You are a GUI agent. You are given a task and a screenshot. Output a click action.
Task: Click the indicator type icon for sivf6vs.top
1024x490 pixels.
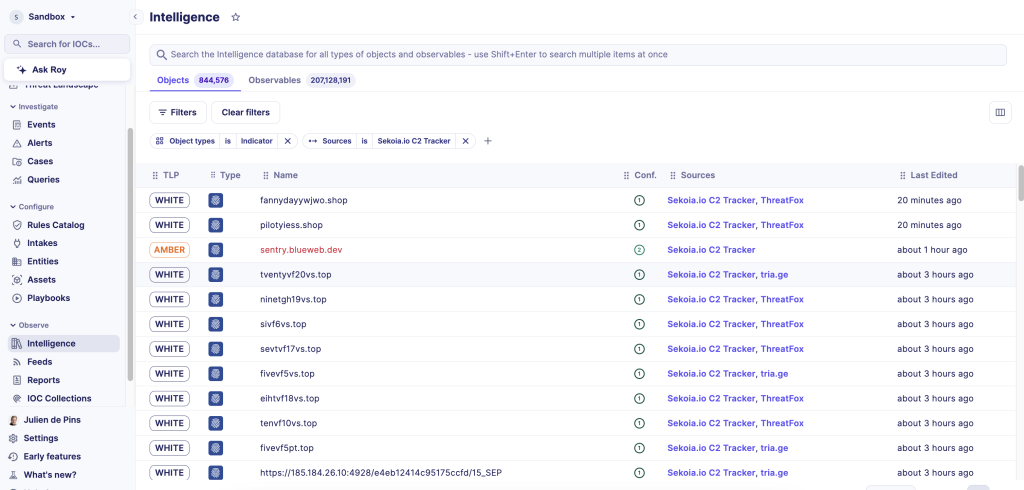tap(216, 325)
